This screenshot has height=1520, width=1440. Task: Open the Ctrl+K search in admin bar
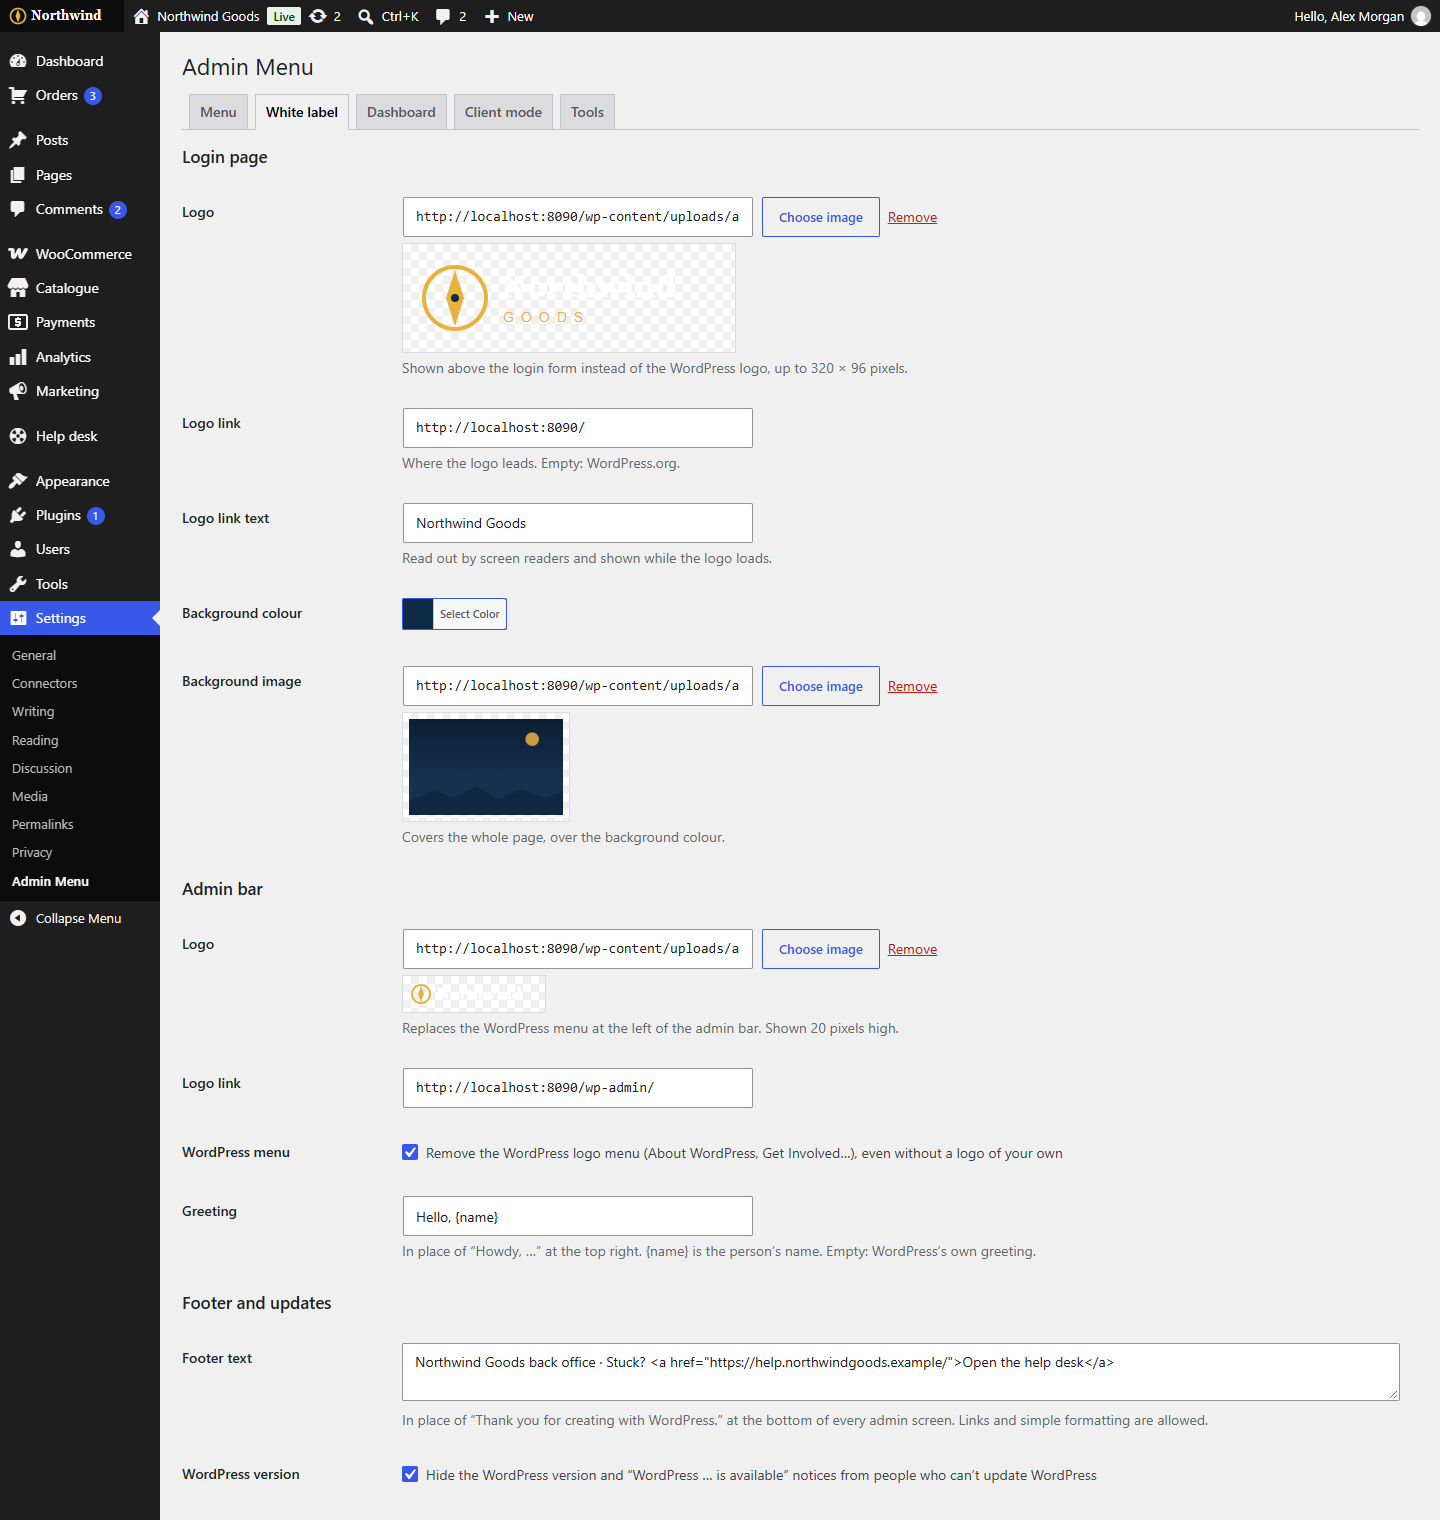click(389, 16)
